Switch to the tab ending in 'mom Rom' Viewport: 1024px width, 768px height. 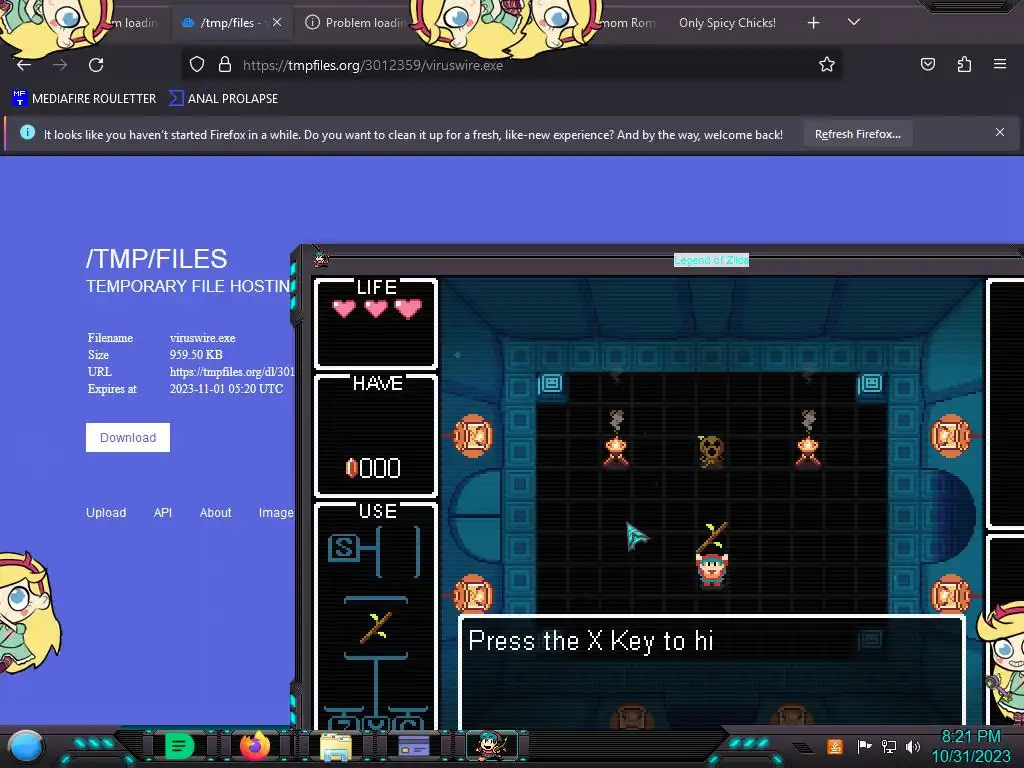point(627,23)
